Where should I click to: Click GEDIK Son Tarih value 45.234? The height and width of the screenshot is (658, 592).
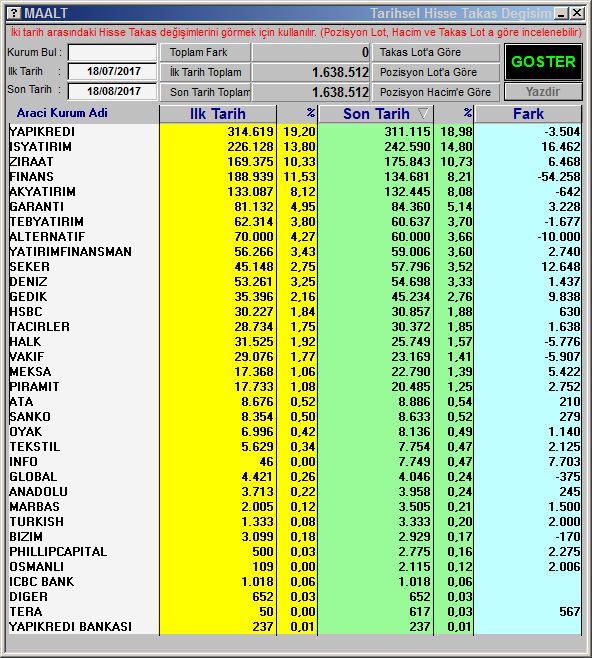click(x=411, y=297)
